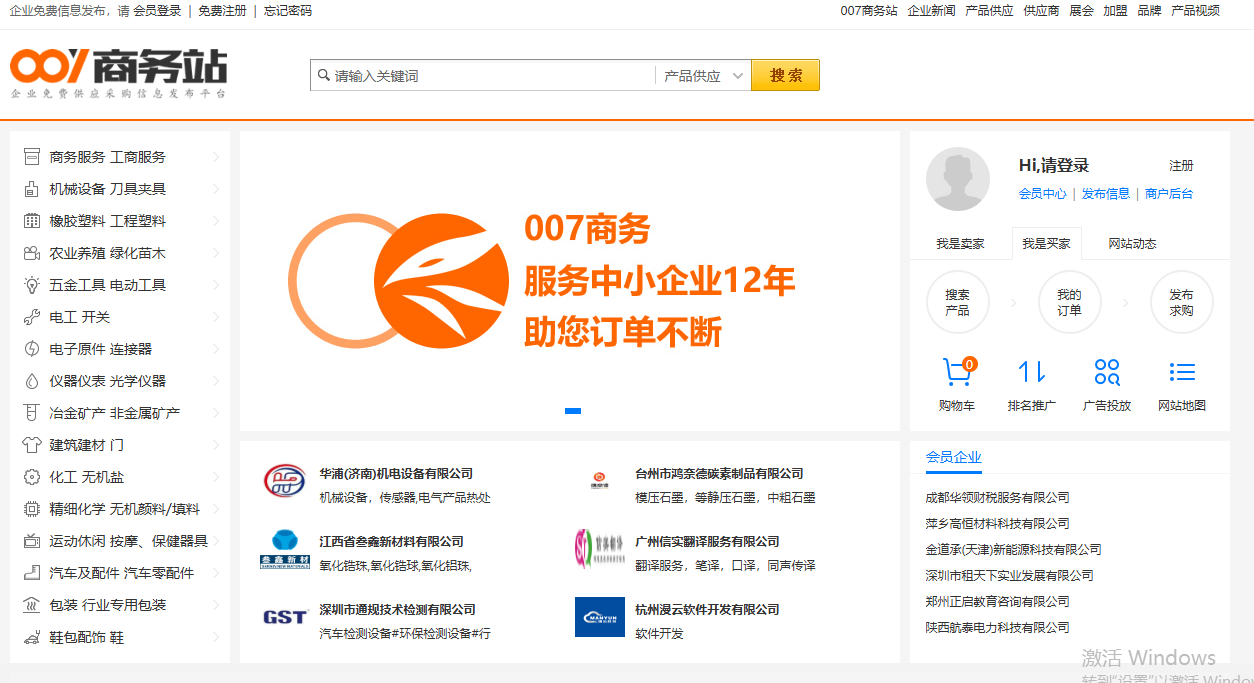Click the 排名推广 ranking promotion icon
The image size is (1254, 683).
(1031, 374)
